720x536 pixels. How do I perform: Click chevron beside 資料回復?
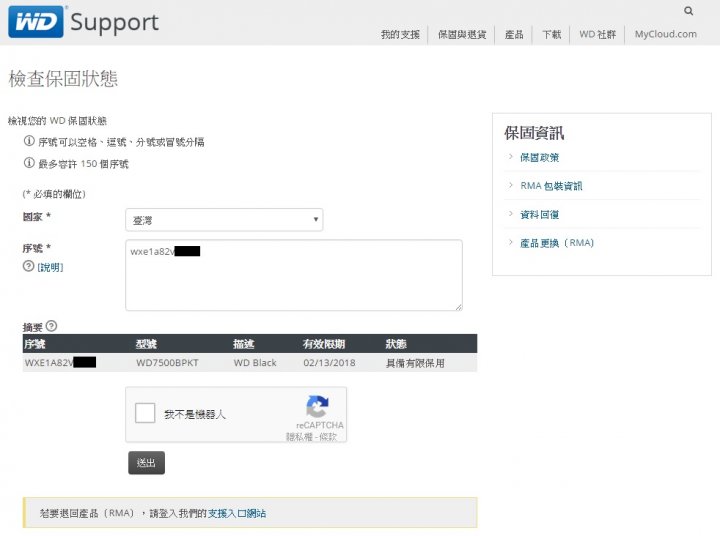point(511,214)
